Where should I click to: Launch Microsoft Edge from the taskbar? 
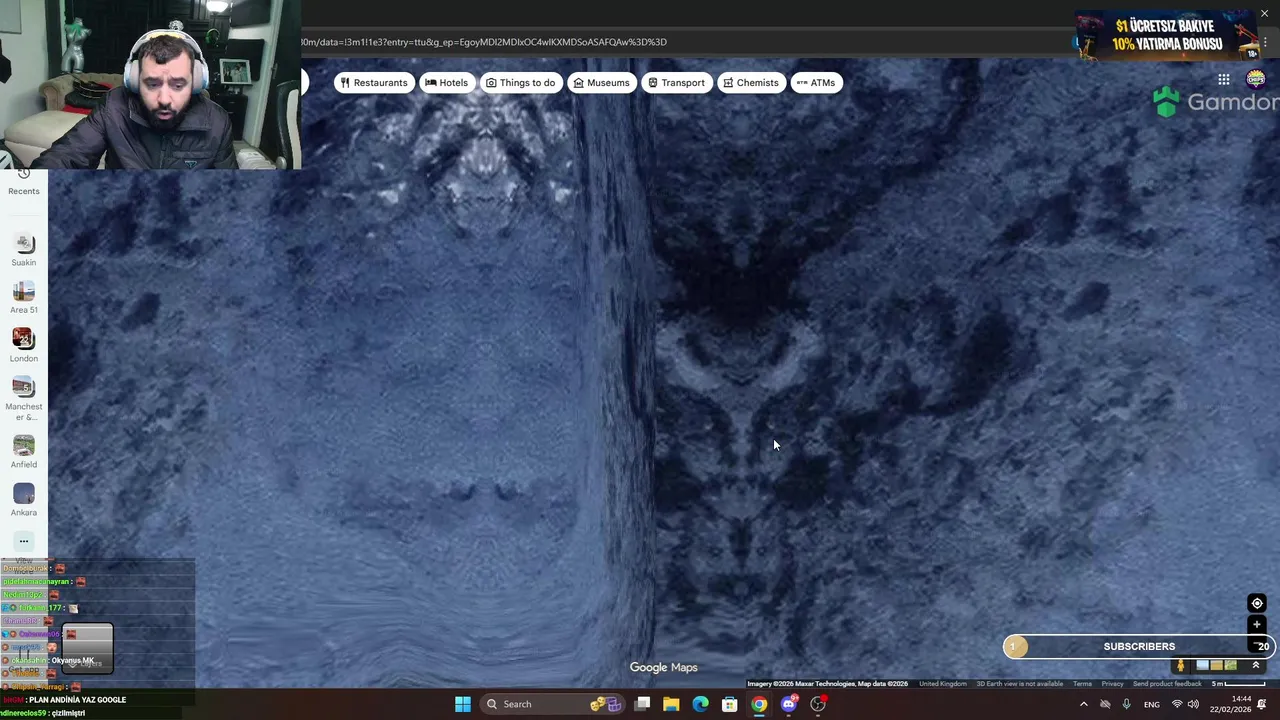coord(700,704)
